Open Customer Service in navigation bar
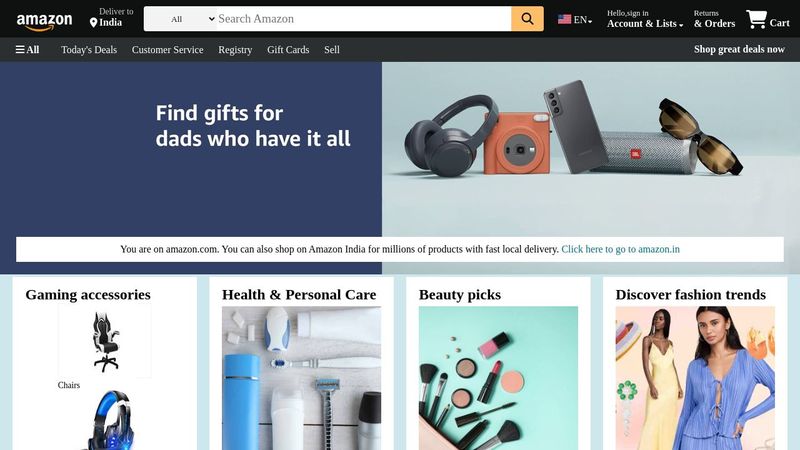800x450 pixels. 167,49
